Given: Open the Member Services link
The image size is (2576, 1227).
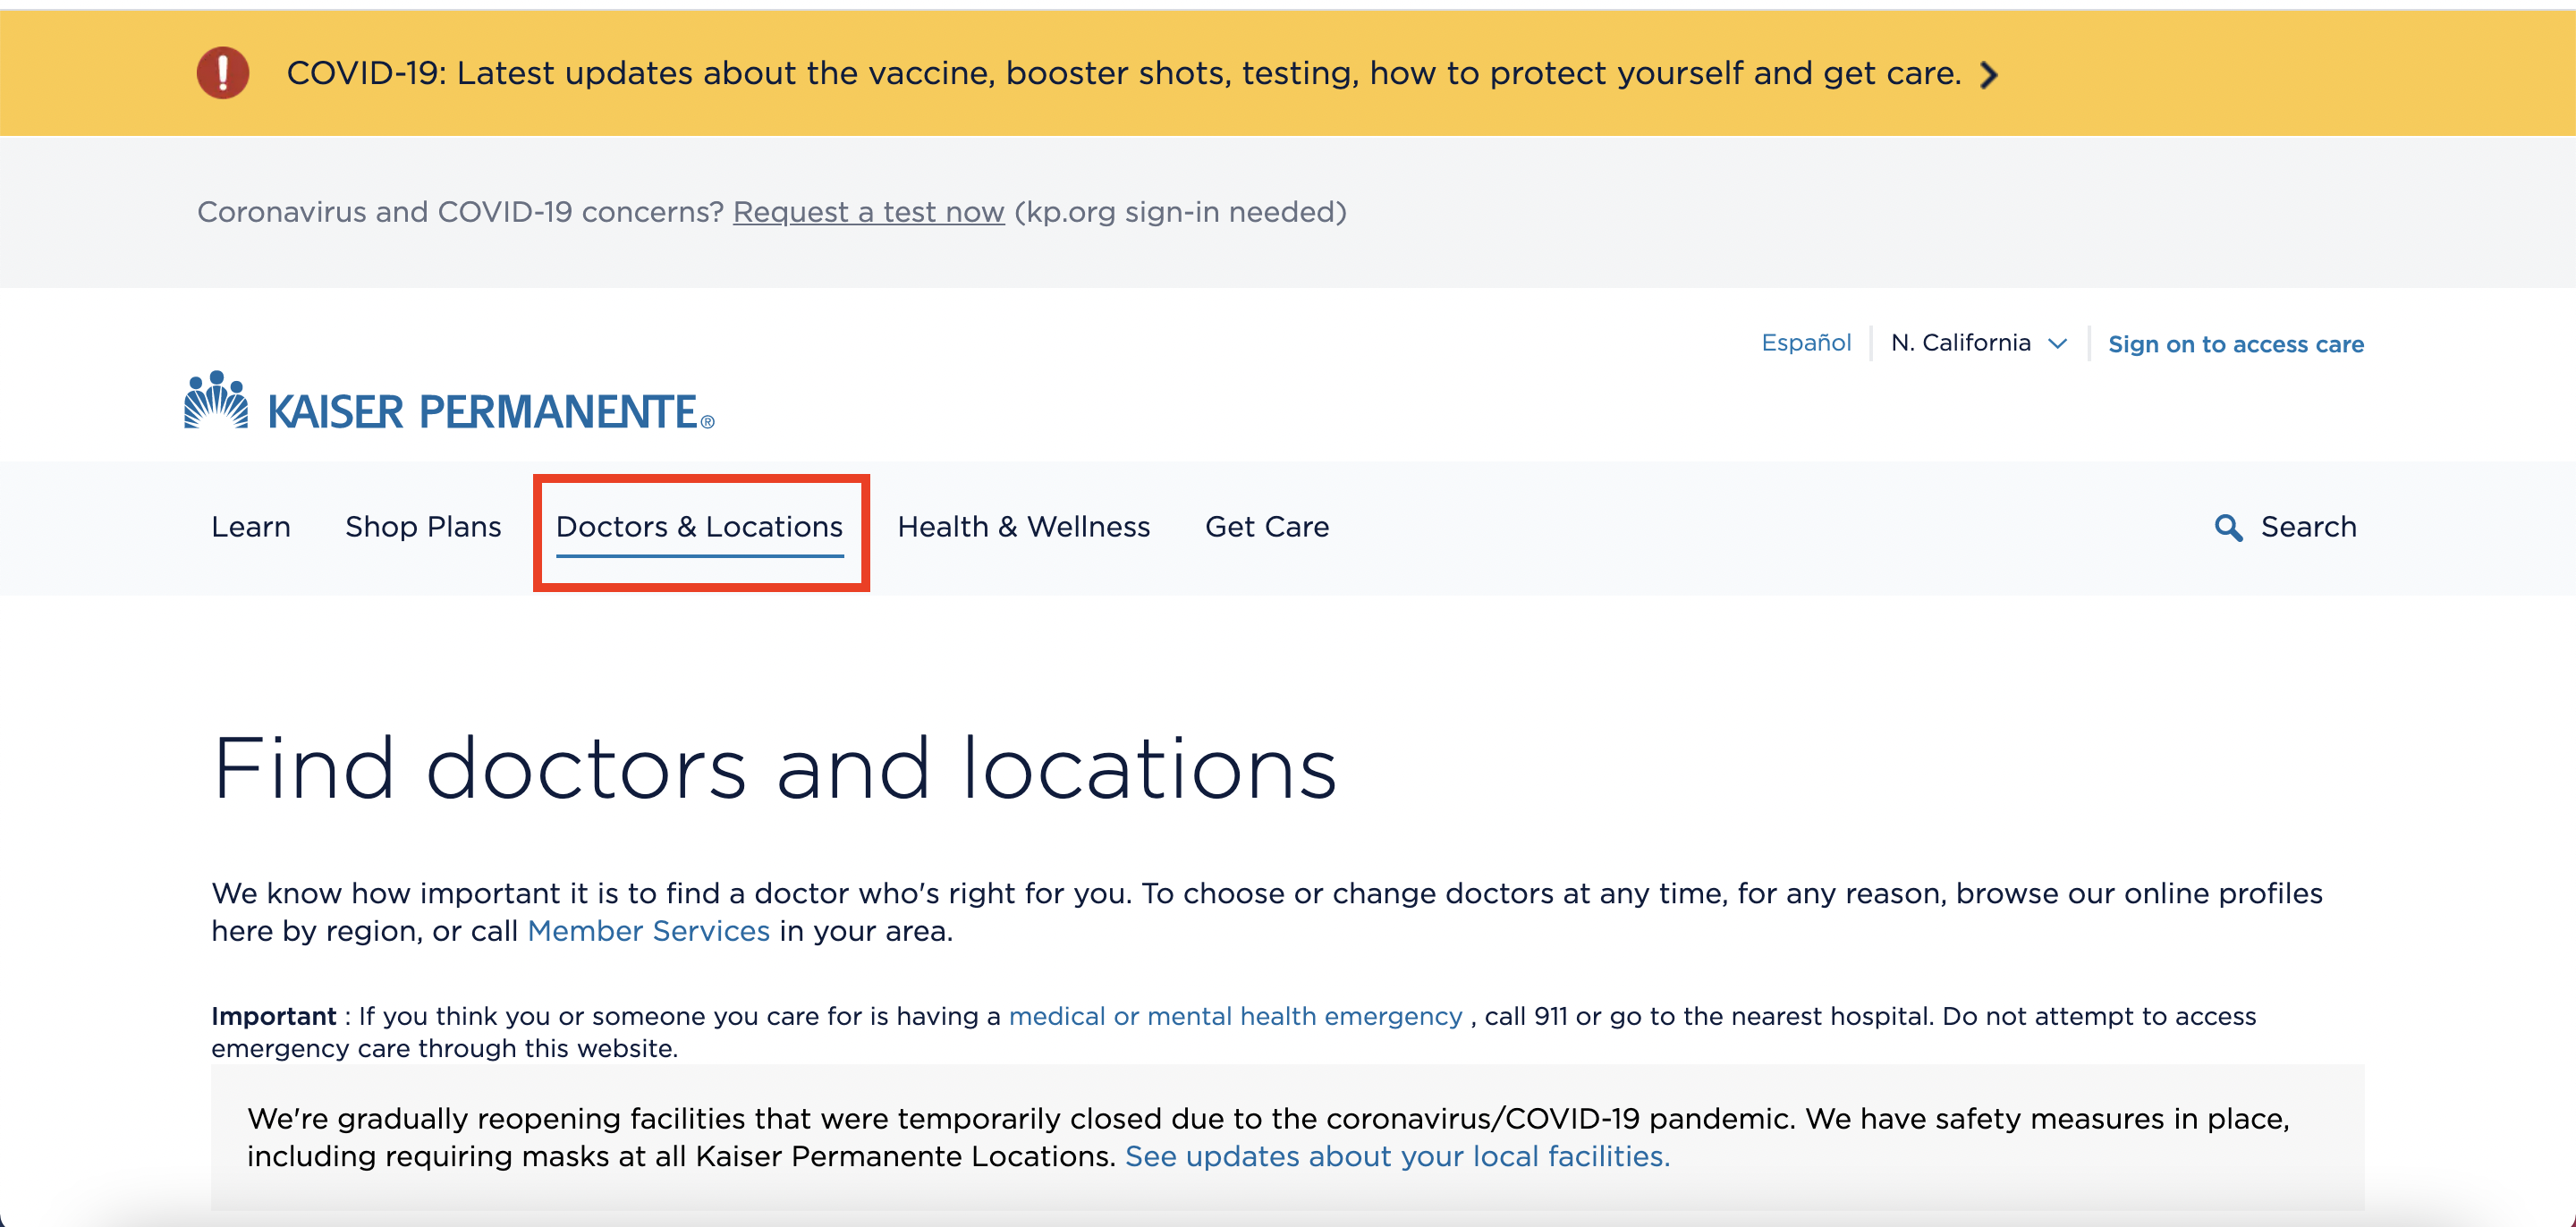Looking at the screenshot, I should [648, 931].
